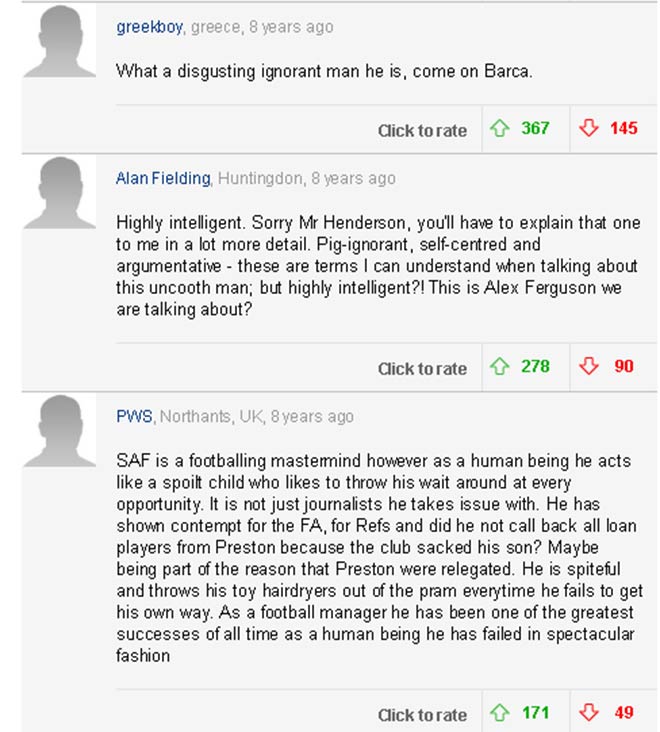Click the 145 downvote count
660x732 pixels.
[623, 129]
